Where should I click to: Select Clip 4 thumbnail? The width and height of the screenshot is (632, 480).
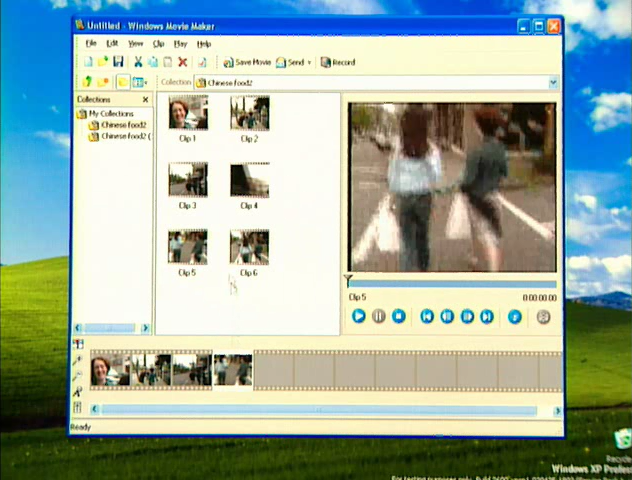[250, 180]
